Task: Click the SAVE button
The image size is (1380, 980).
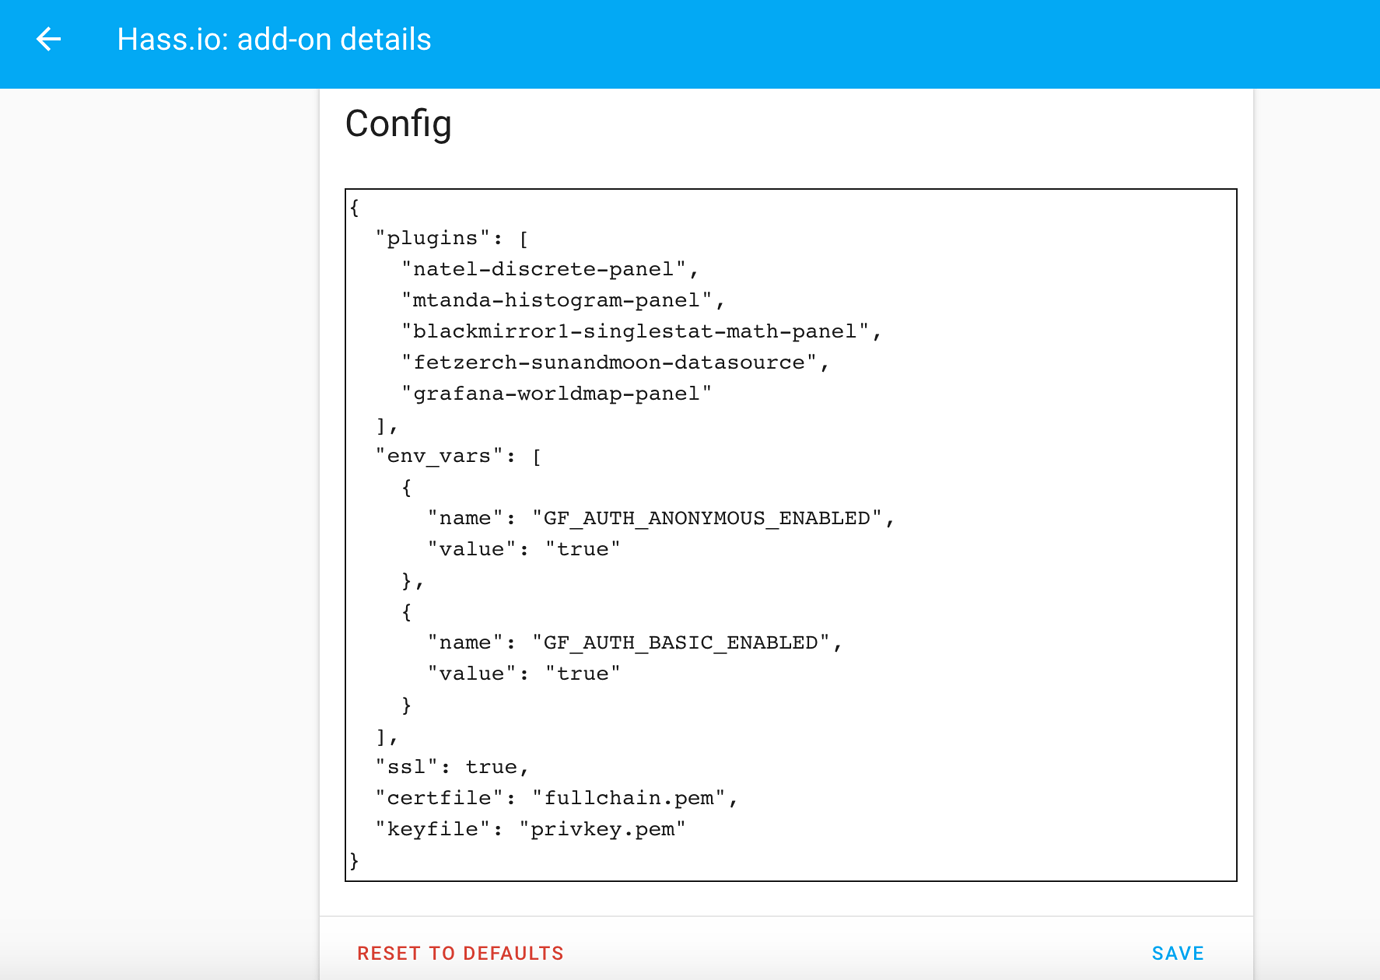Action: pos(1178,953)
